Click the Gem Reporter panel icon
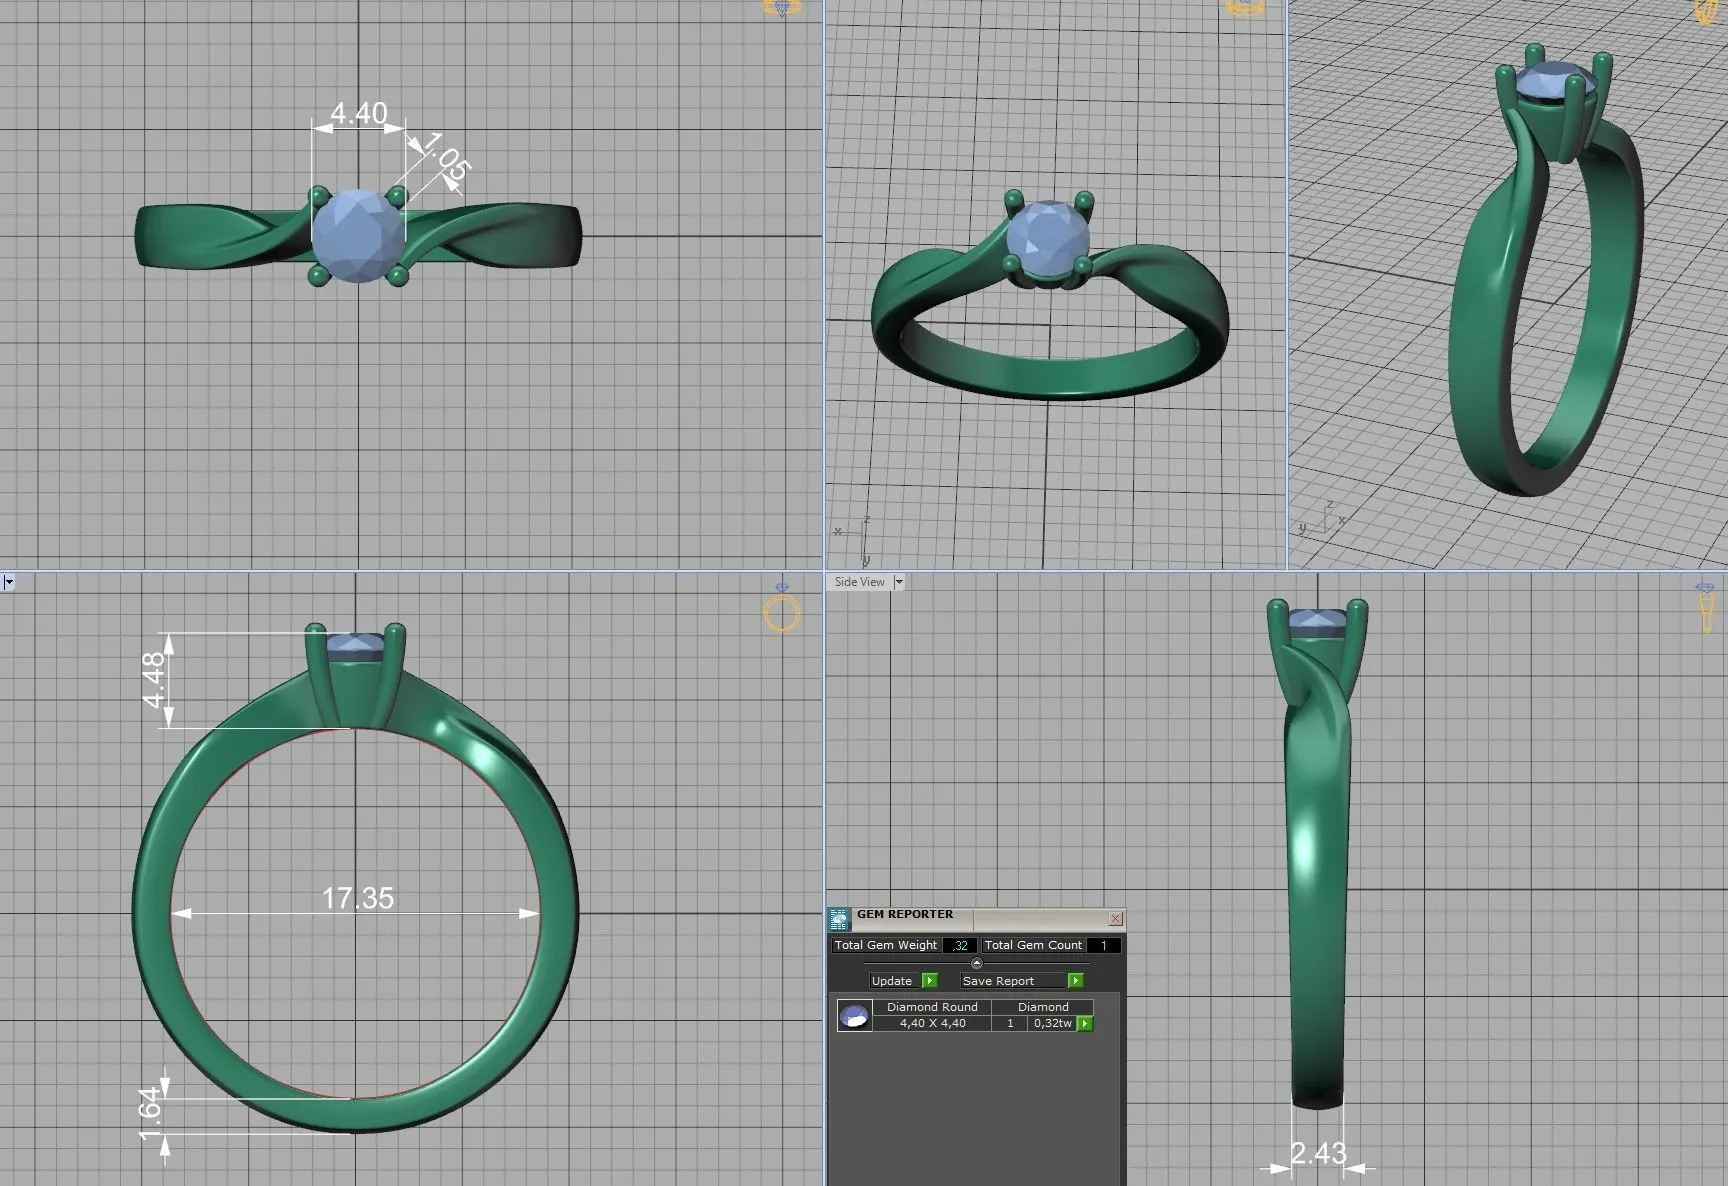The width and height of the screenshot is (1728, 1186). click(839, 918)
